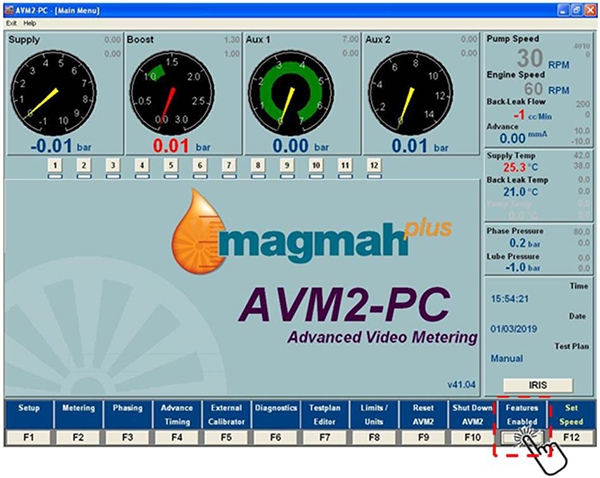The height and width of the screenshot is (478, 600).
Task: Select the Reset AVM2 function label
Action: (x=424, y=414)
